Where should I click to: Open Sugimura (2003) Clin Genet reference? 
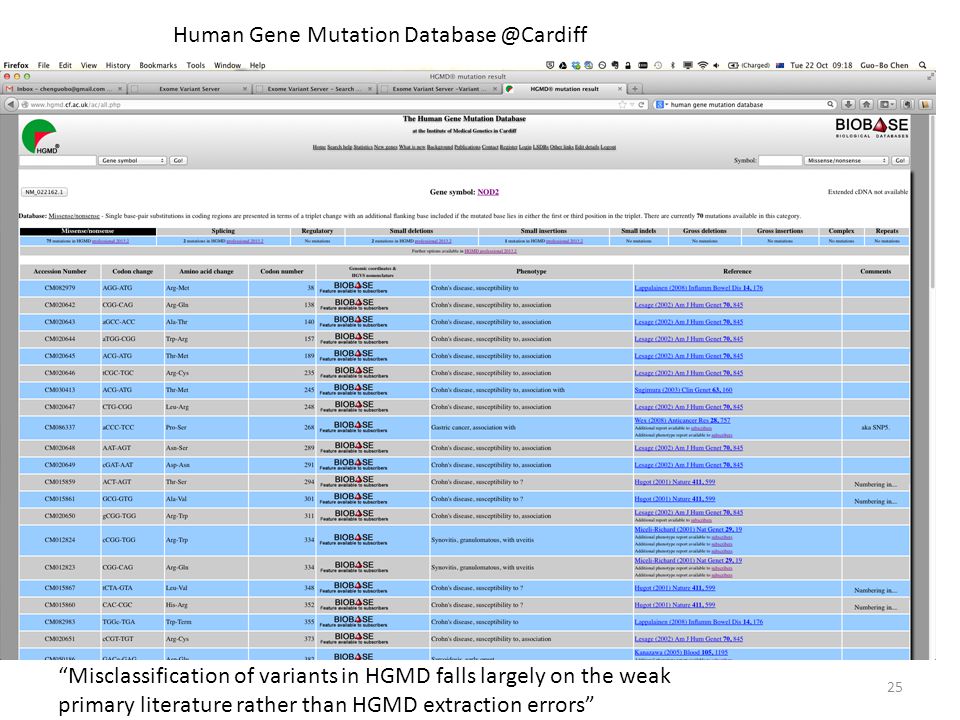coord(683,390)
